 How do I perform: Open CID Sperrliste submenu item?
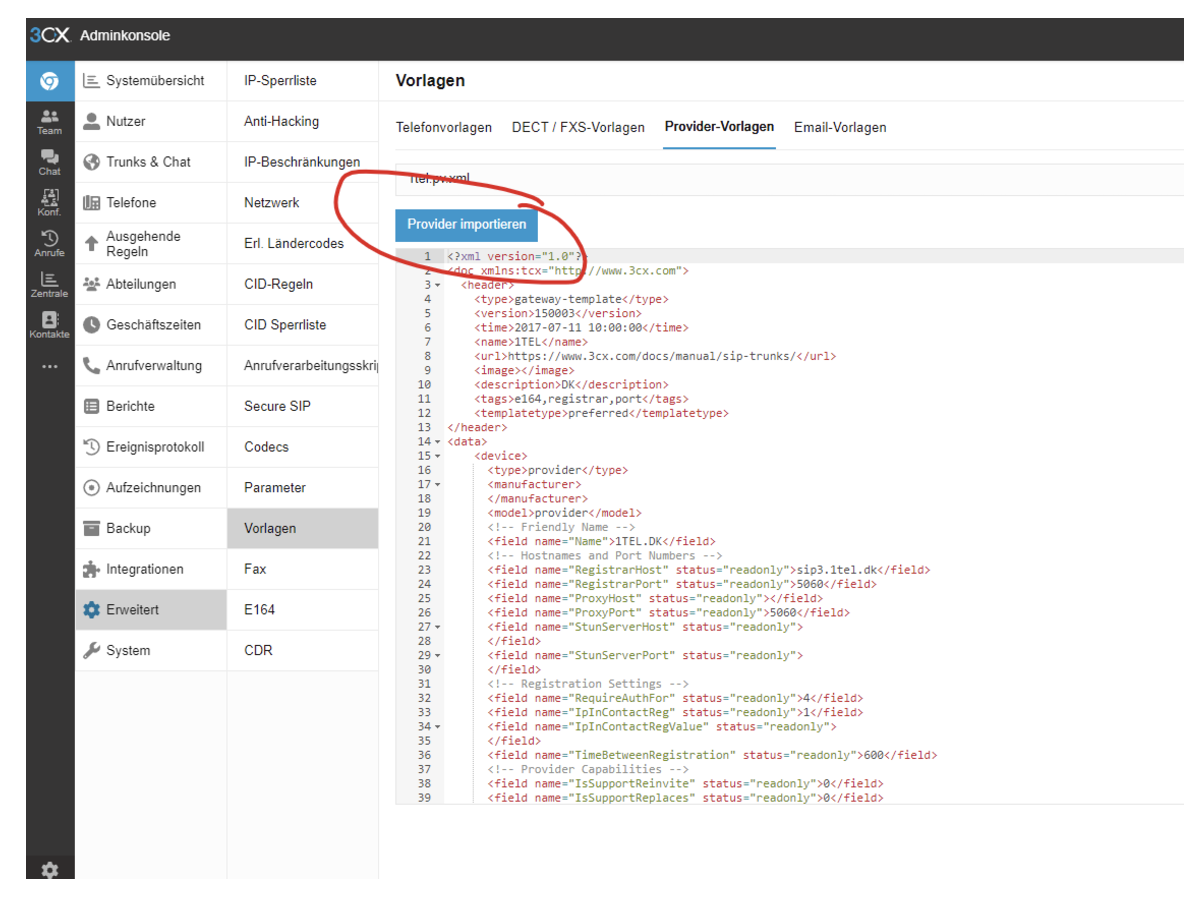(303, 325)
